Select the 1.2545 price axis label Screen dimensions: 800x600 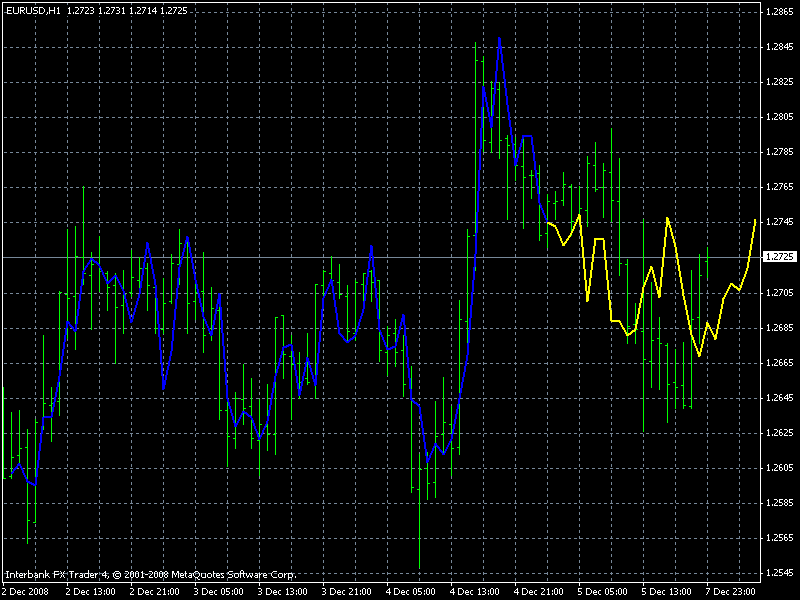780,573
